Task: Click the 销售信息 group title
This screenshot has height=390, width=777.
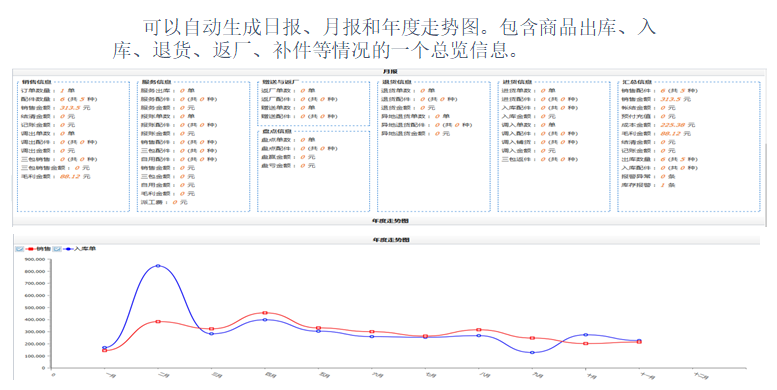Action: [x=36, y=82]
